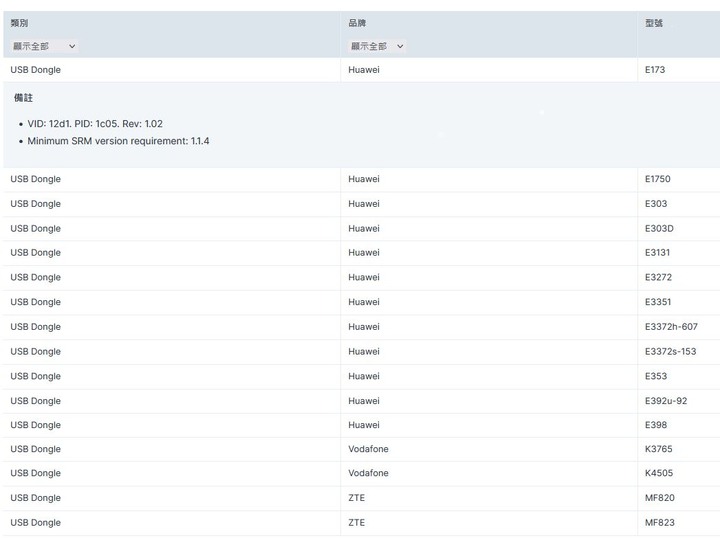Select model E3131 cell
This screenshot has height=538, width=720.
657,252
